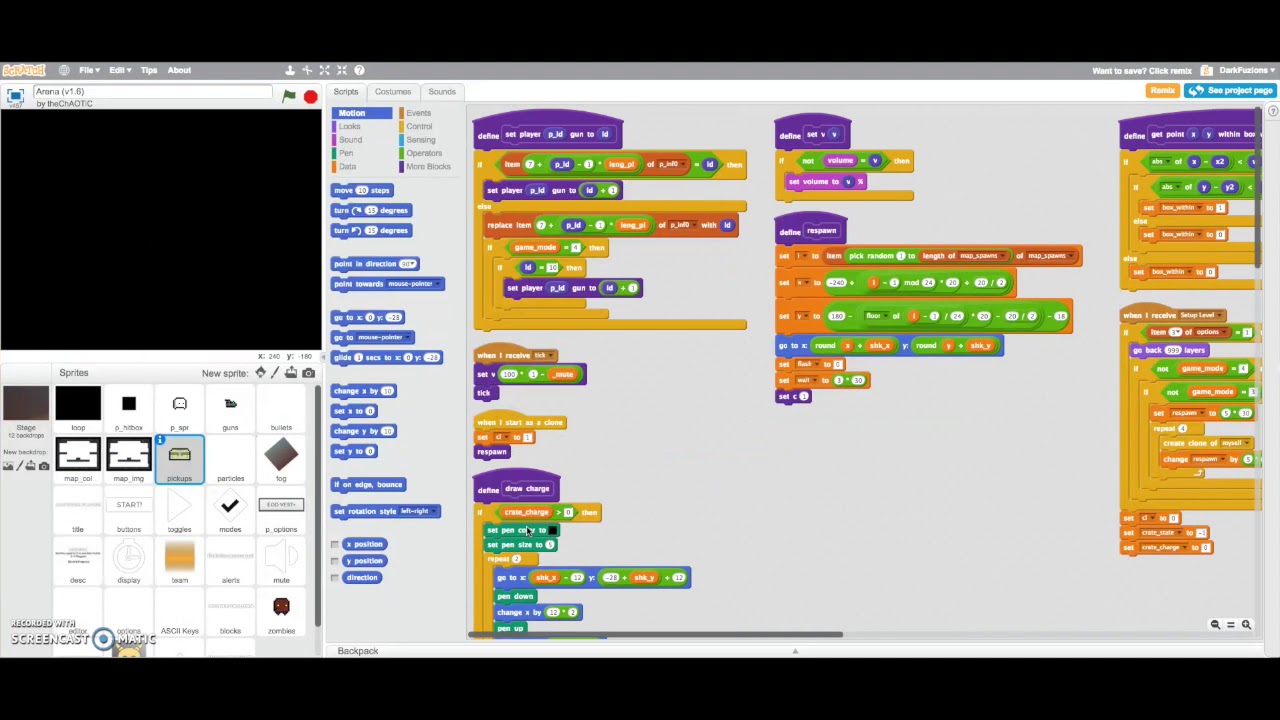Select the Pen block category
1280x720 pixels.
[x=345, y=153]
